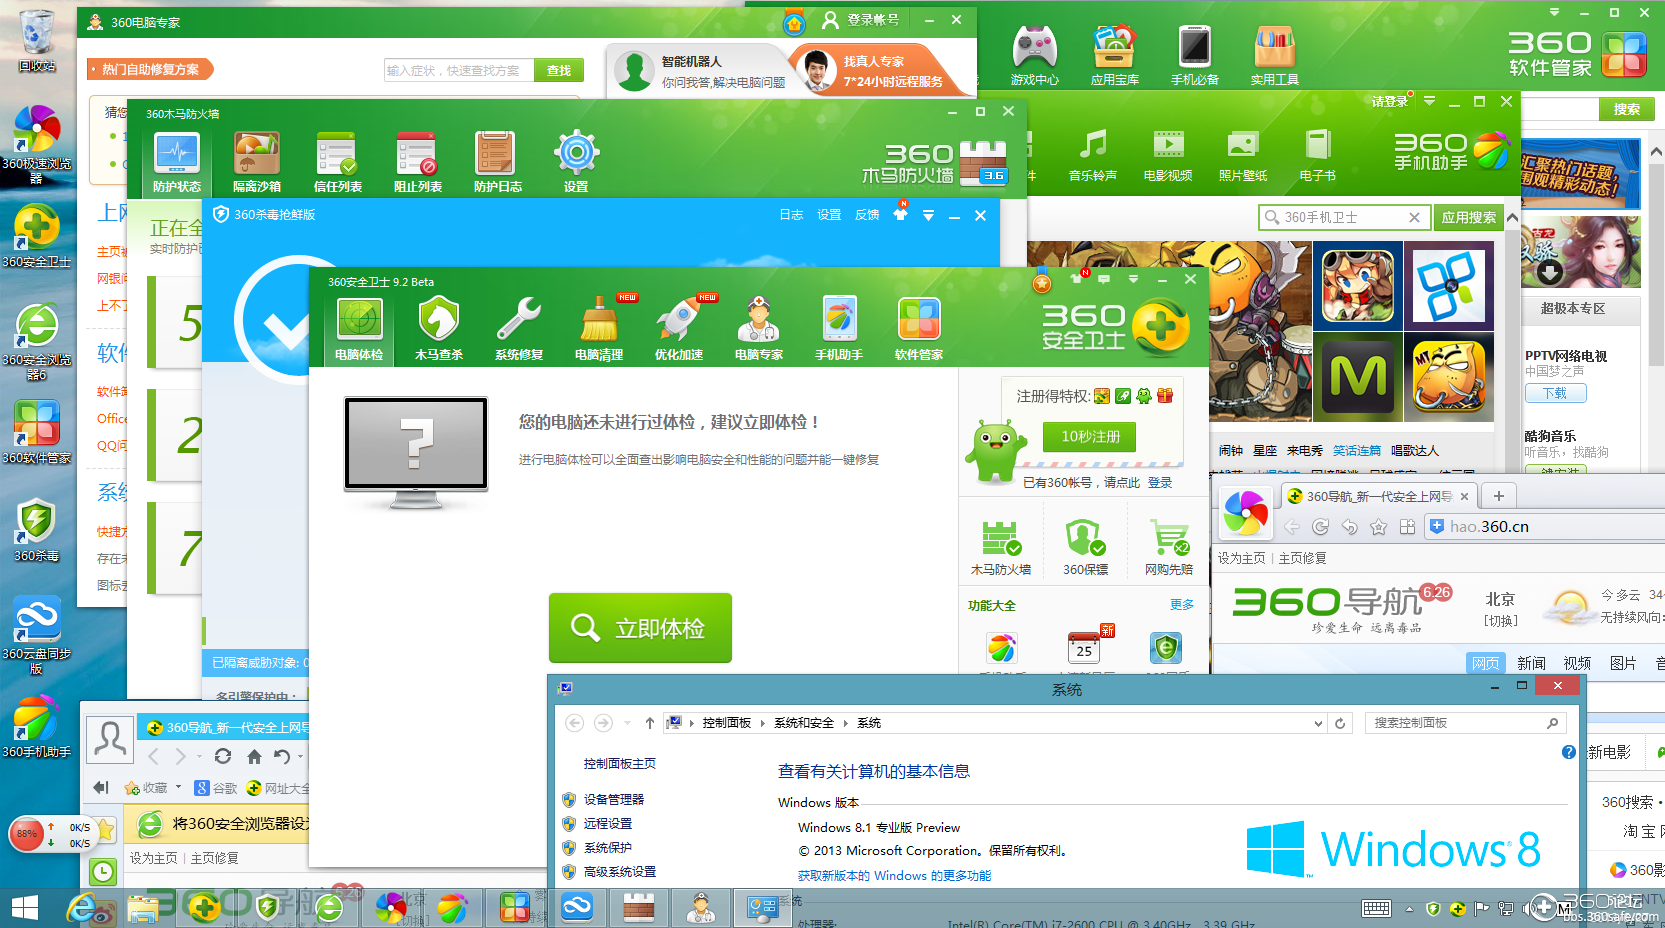Open new tab plus button in 360极速浏览器

[x=1498, y=496]
